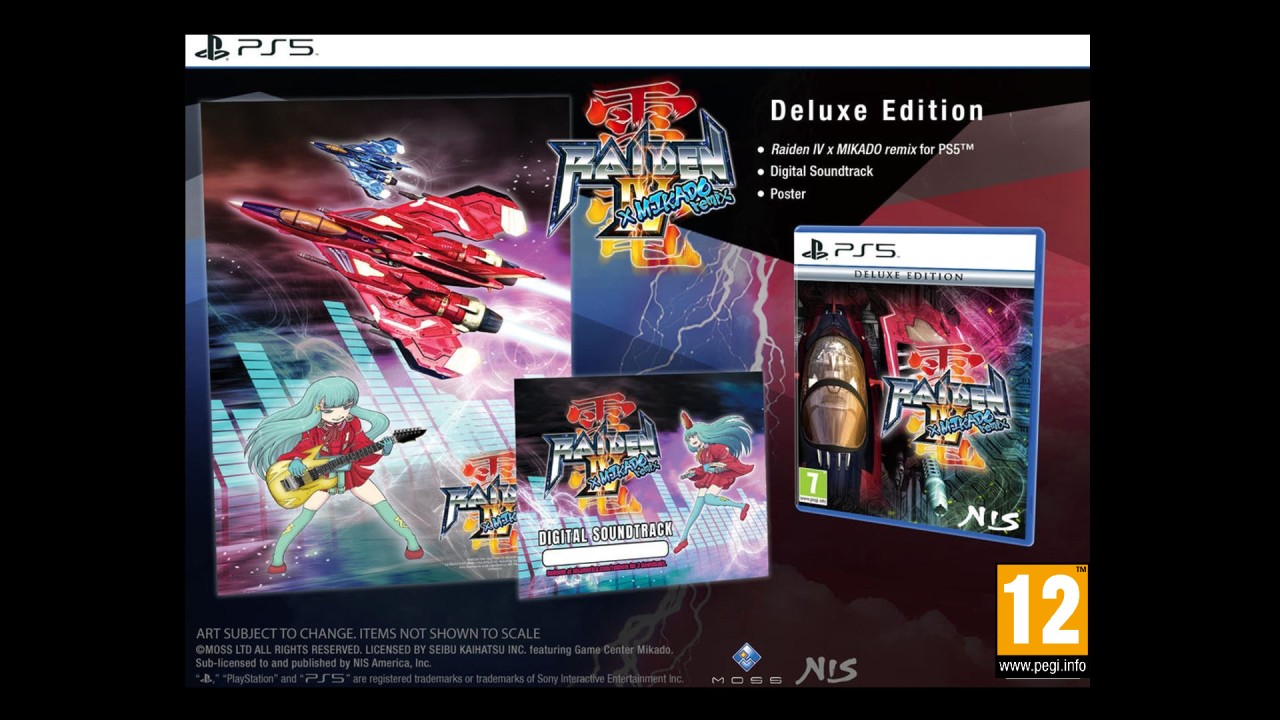Click the white code box on the soundtrack card
The height and width of the screenshot is (720, 1280).
click(604, 552)
